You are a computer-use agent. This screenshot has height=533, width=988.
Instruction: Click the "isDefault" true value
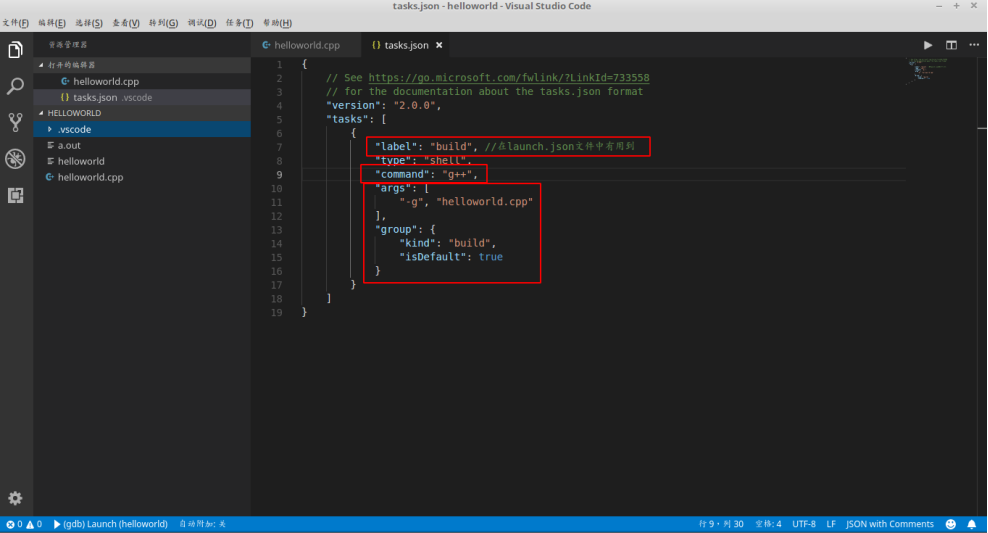tap(490, 257)
